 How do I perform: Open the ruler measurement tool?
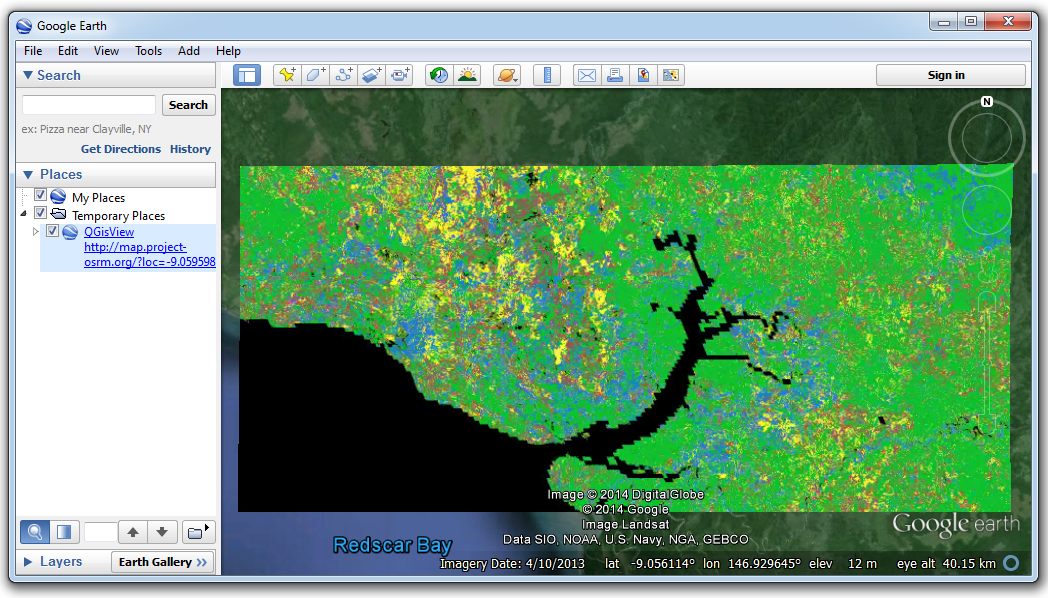(x=547, y=75)
